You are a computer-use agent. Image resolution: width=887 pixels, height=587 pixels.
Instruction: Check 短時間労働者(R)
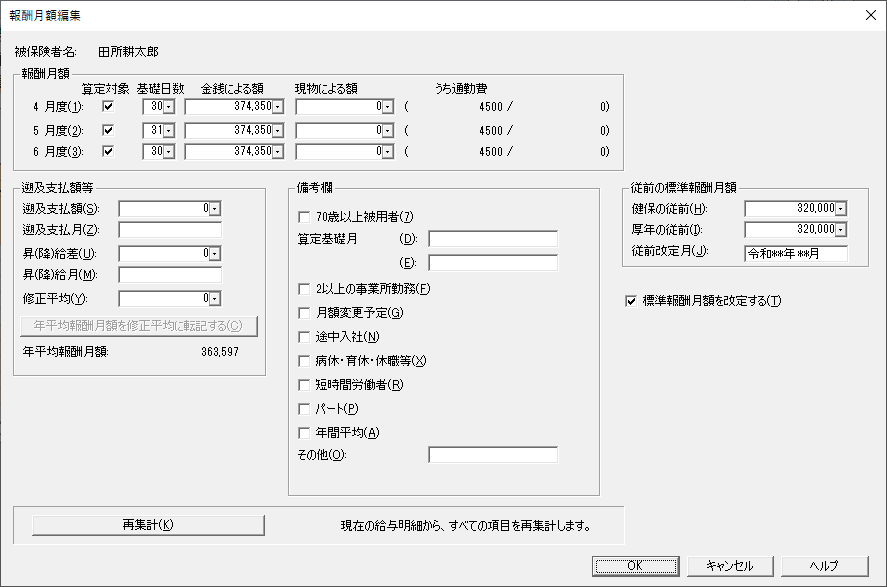[304, 385]
